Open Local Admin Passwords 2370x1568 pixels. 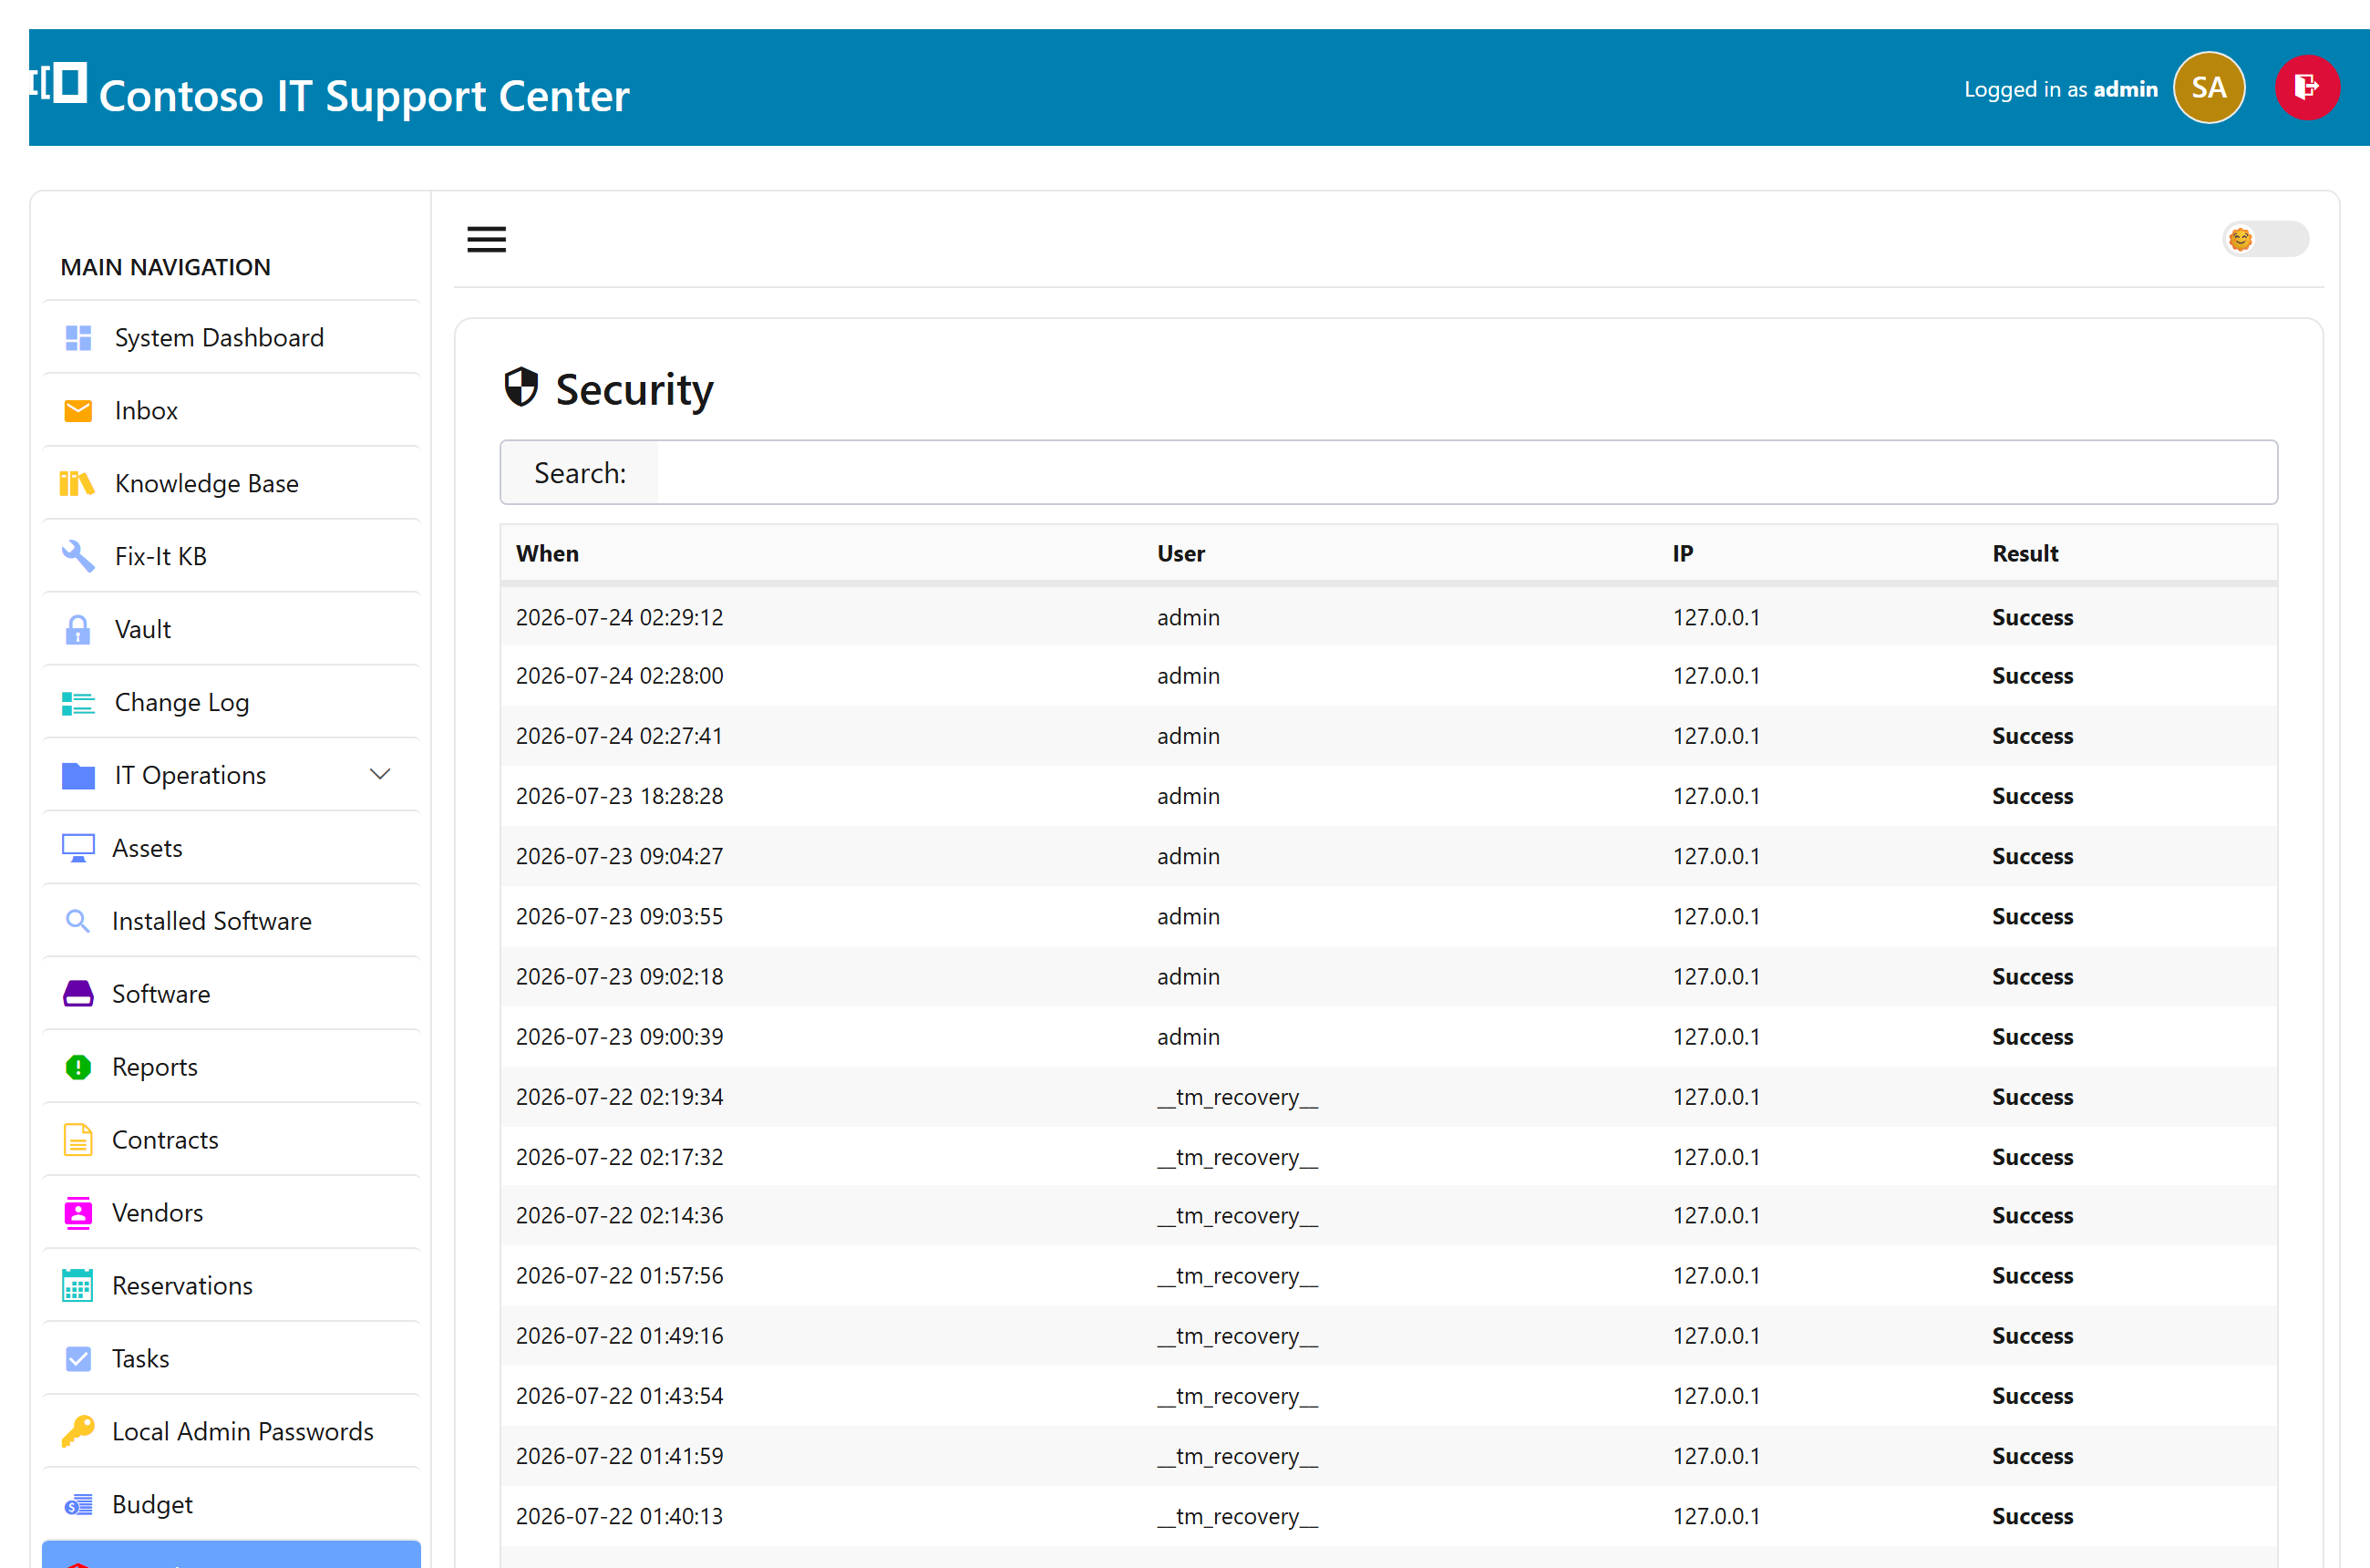[231, 1431]
